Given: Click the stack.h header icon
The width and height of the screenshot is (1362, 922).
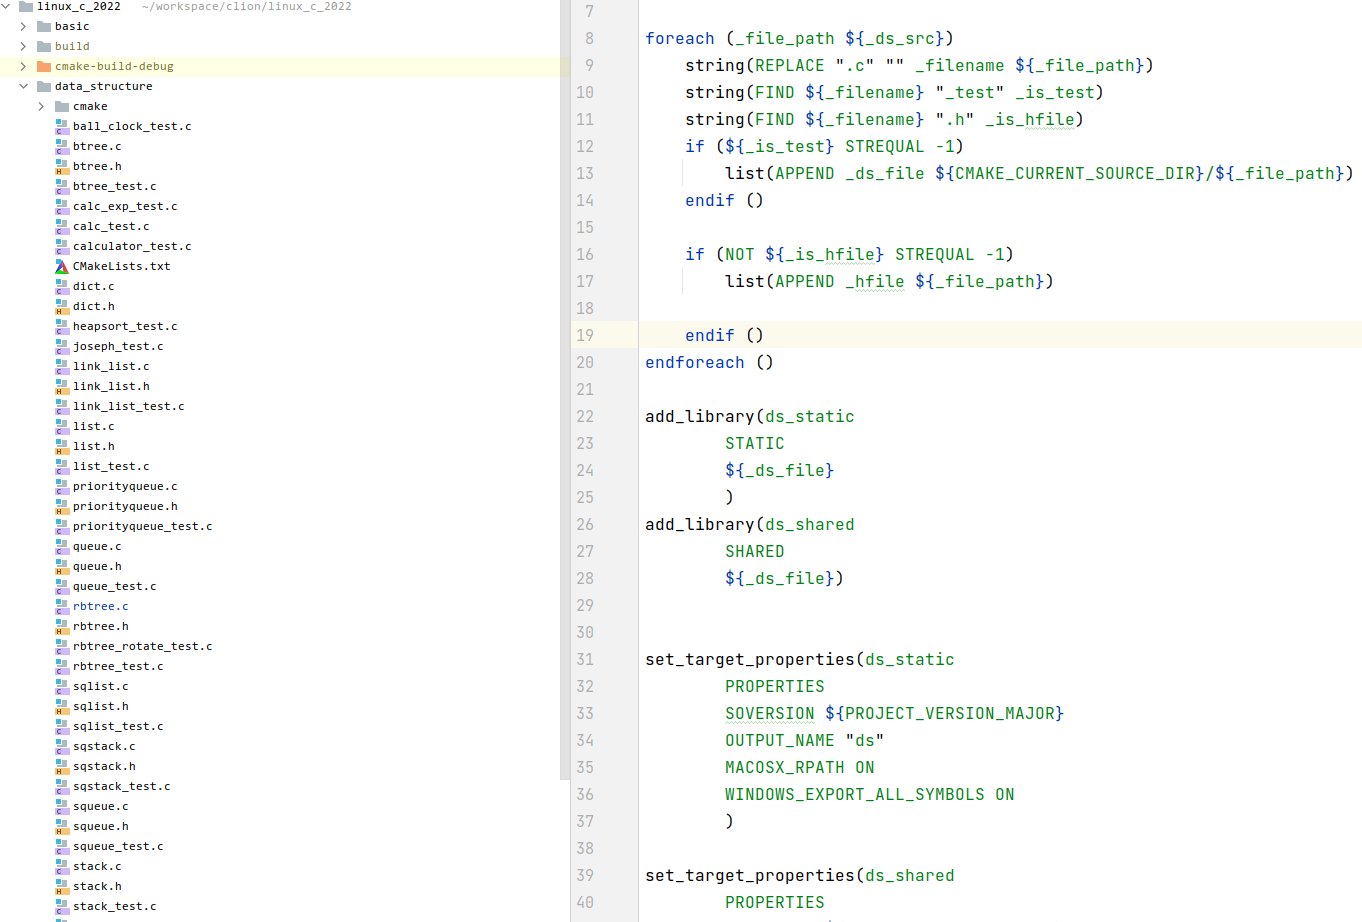Looking at the screenshot, I should pos(61,886).
